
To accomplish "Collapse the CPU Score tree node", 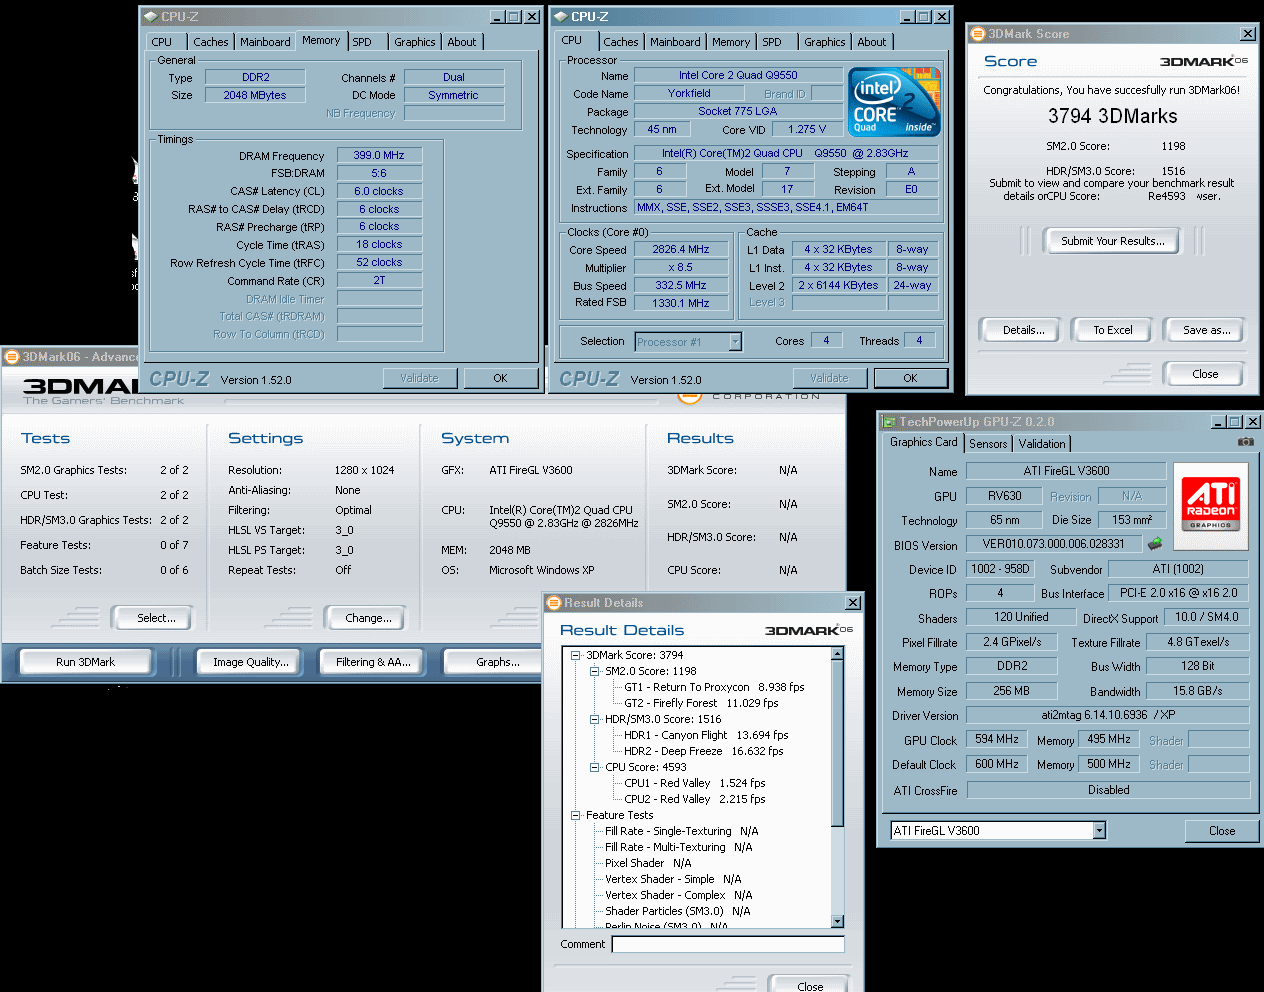I will click(x=595, y=768).
